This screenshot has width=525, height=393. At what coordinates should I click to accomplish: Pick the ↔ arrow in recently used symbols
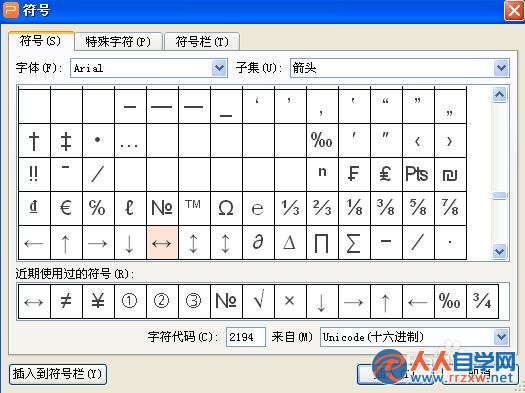tap(34, 301)
